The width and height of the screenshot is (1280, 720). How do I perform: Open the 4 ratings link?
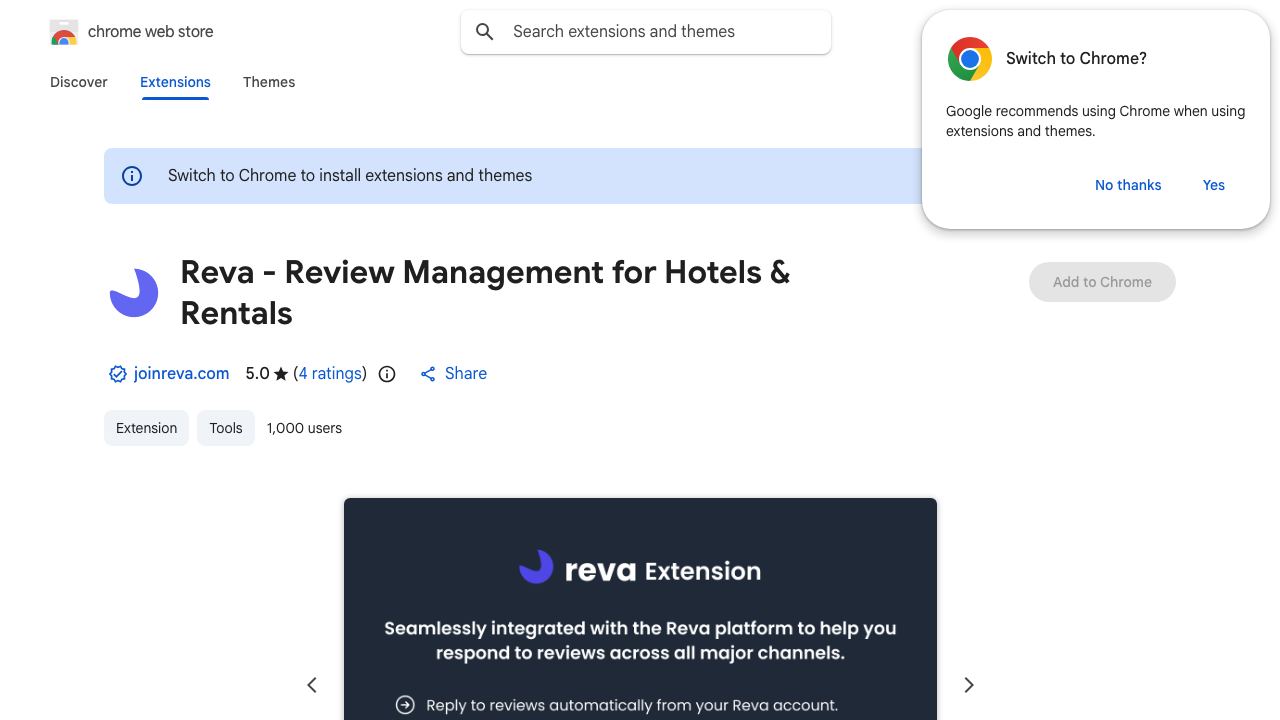pyautogui.click(x=330, y=373)
